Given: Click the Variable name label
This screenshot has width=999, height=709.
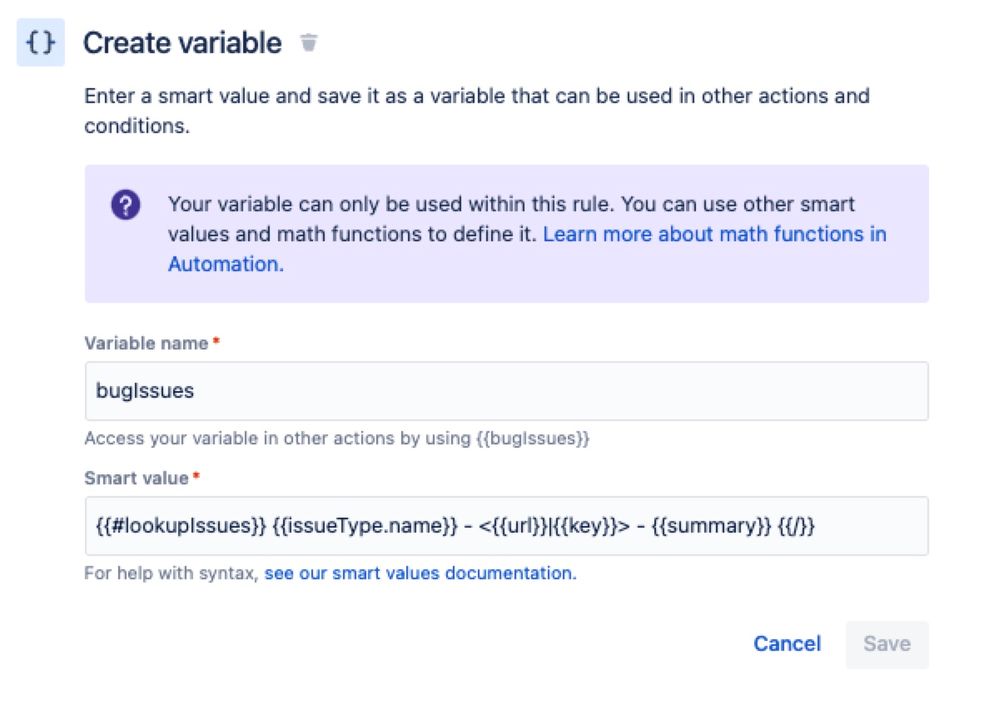Looking at the screenshot, I should 146,343.
